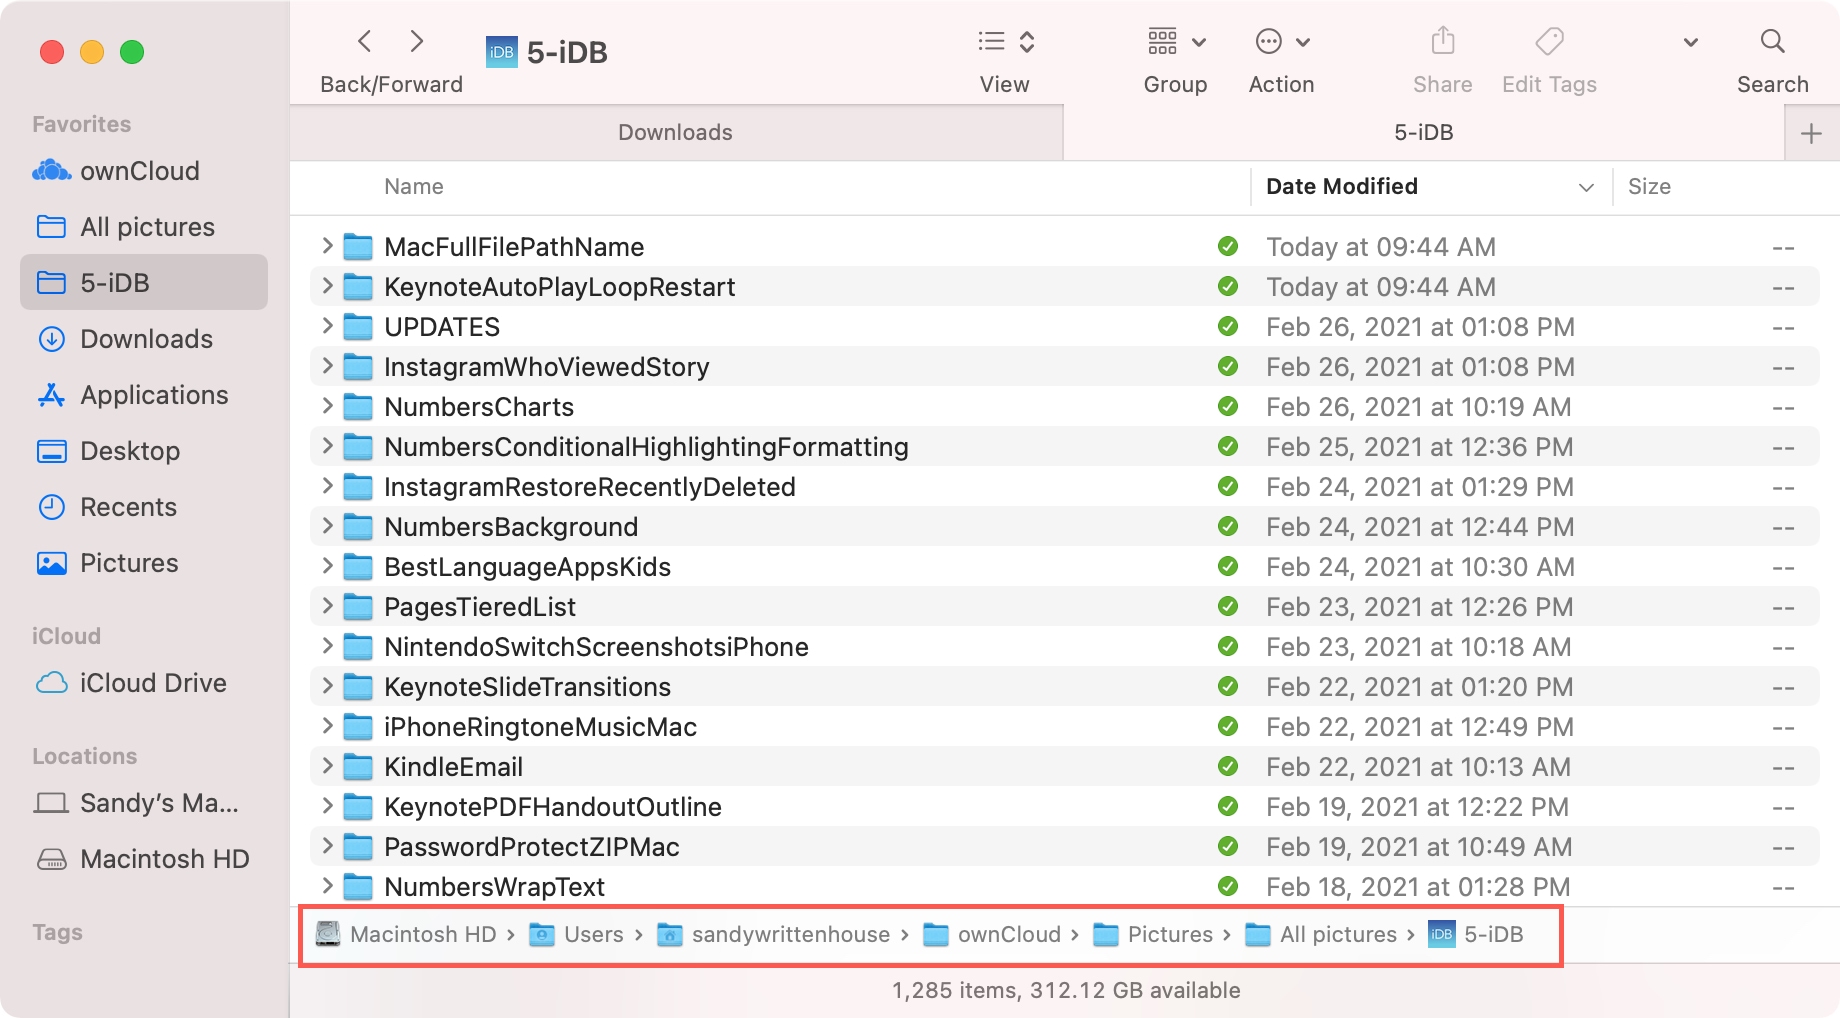Click sync status checkmark for KindleEmail

(1228, 766)
